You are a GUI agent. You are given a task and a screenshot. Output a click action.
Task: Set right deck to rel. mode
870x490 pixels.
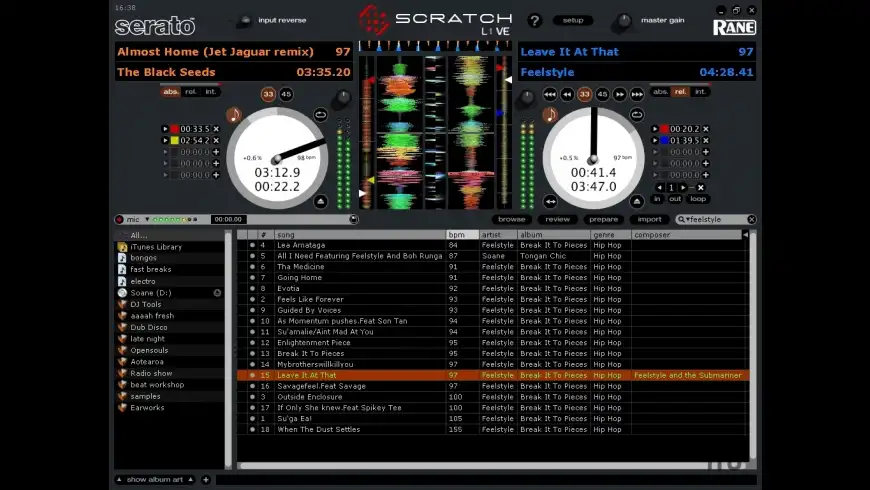pos(680,92)
